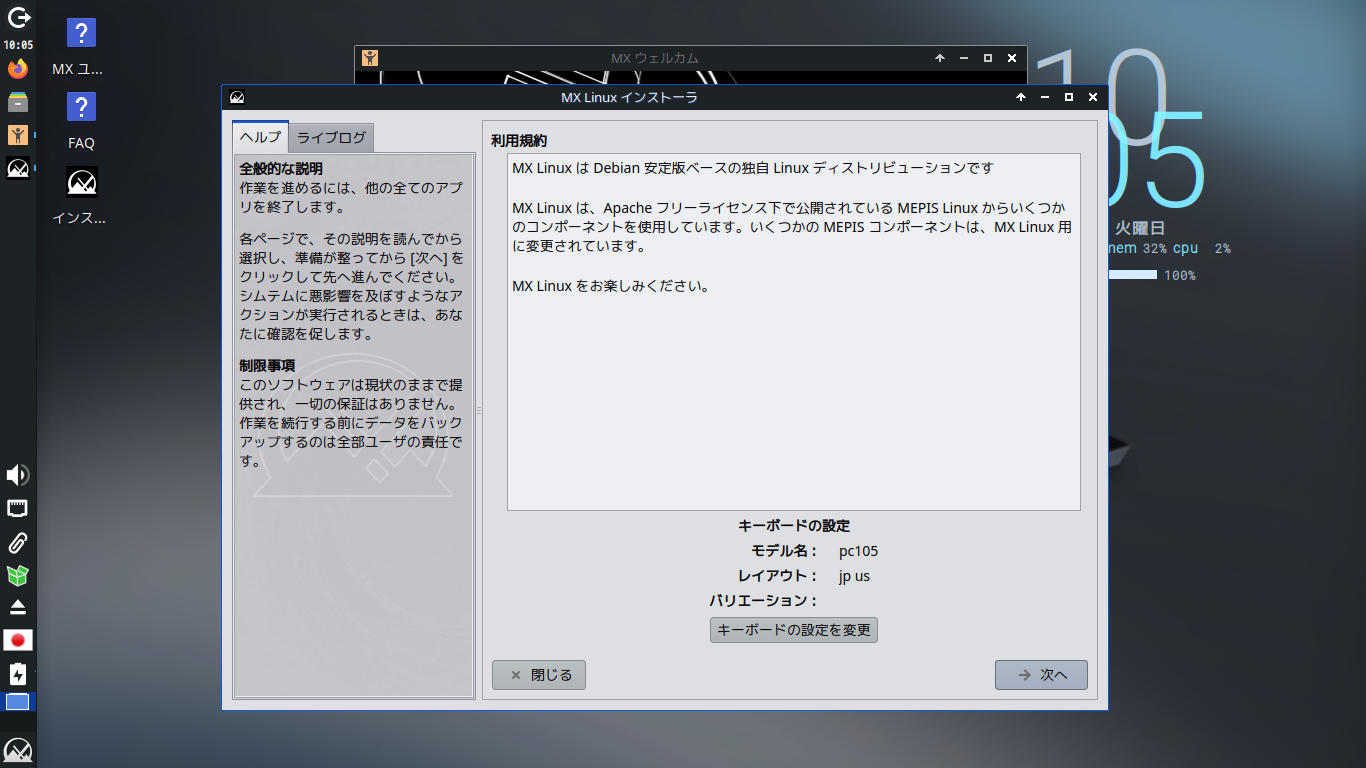Click the pc105 model value

pyautogui.click(x=859, y=551)
